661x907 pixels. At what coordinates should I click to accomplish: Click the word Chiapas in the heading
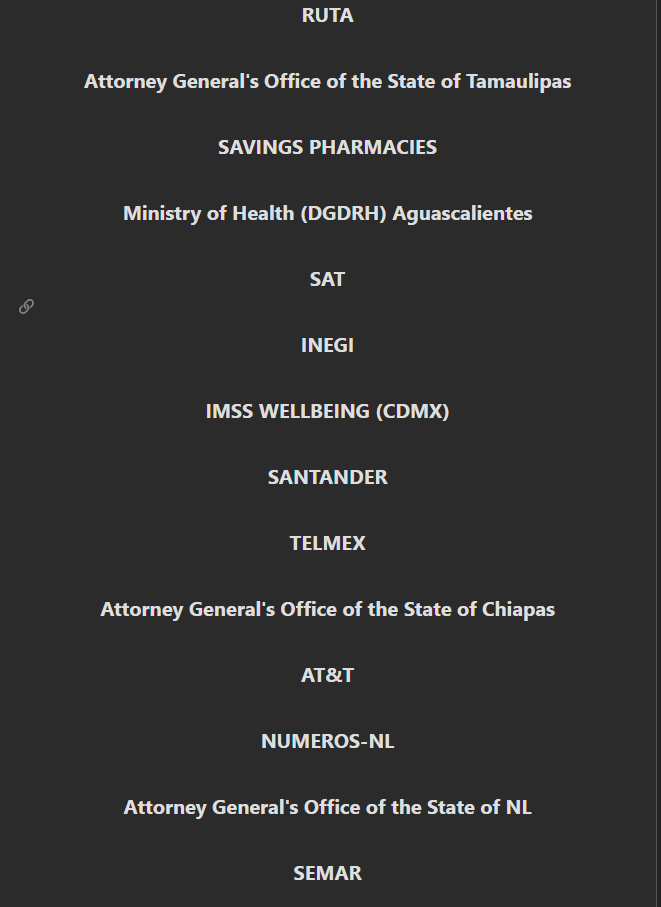tap(518, 610)
